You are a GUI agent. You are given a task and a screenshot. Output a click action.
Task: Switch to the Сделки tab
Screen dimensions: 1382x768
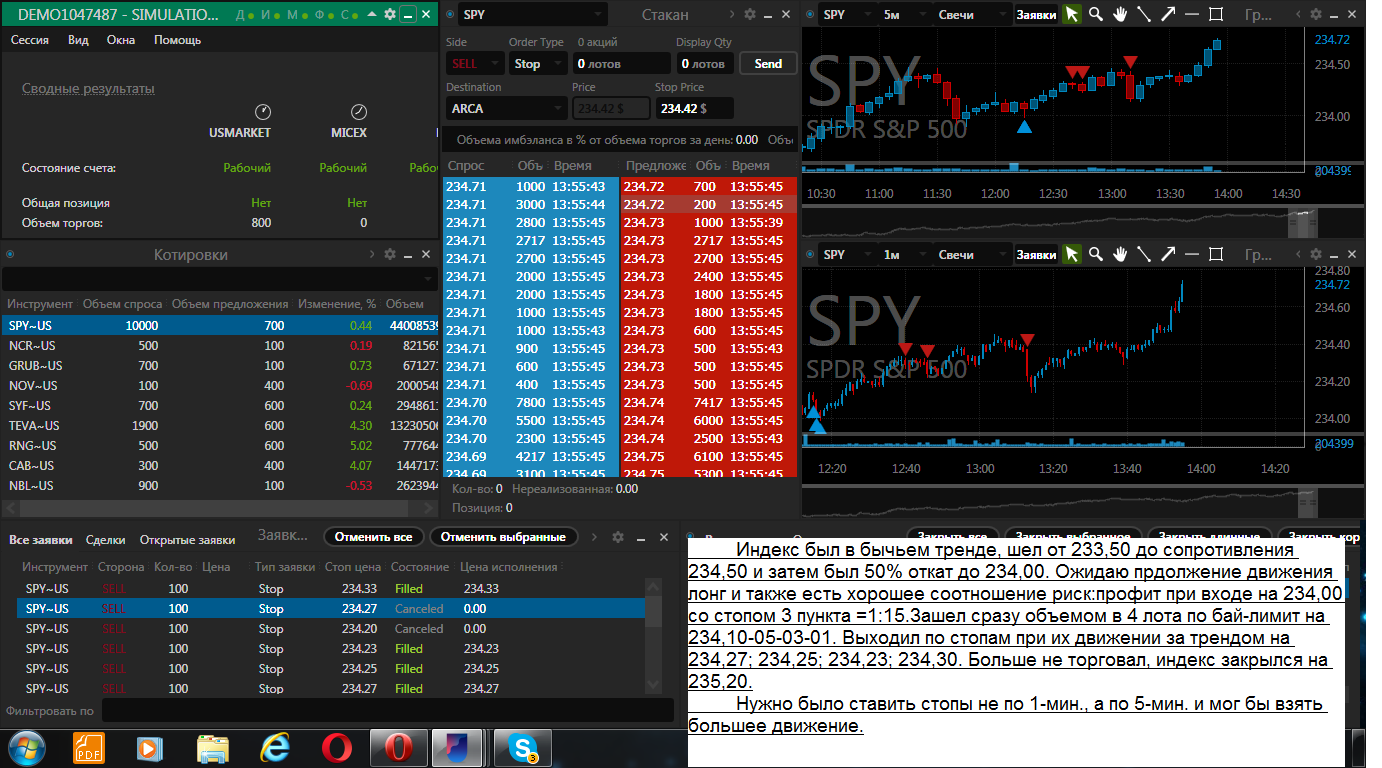(105, 539)
